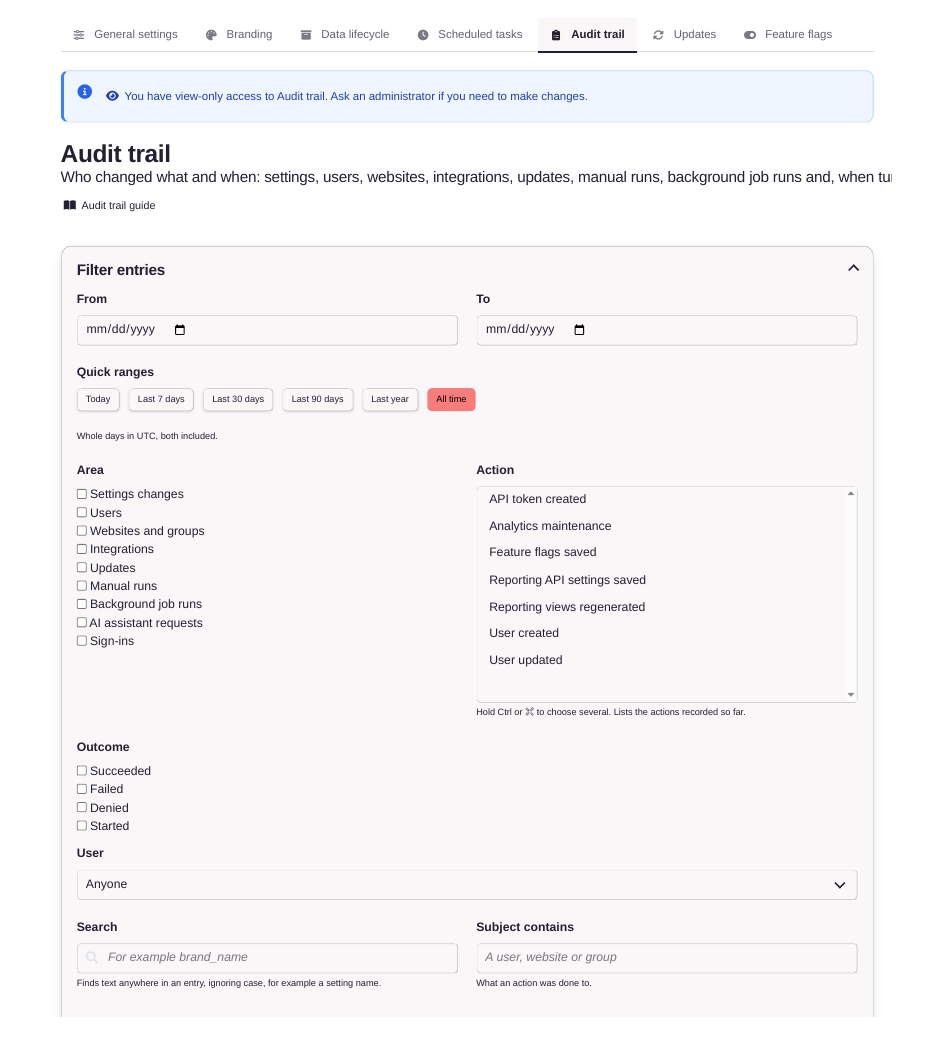
Task: Check the Manual runs checkbox
Action: [82, 585]
